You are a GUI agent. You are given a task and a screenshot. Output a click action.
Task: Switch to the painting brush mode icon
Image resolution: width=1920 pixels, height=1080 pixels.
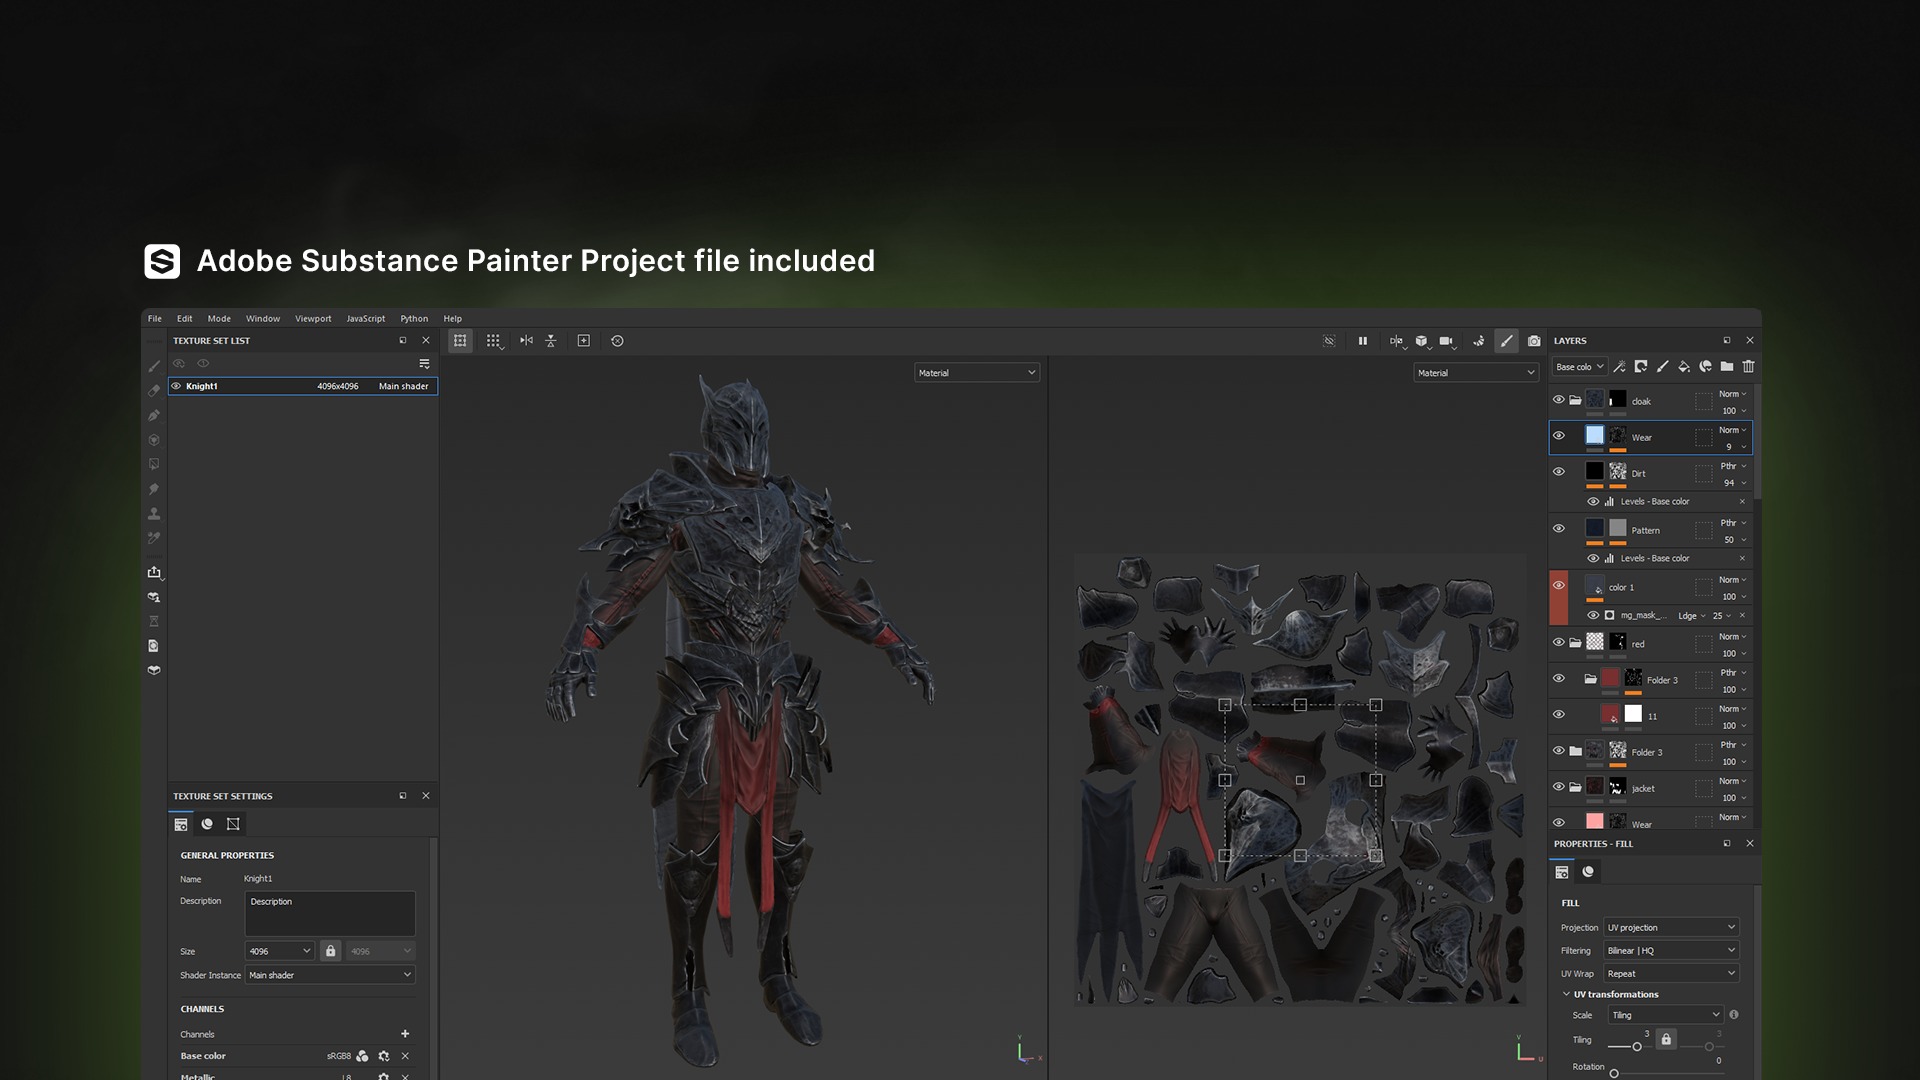tap(1506, 341)
